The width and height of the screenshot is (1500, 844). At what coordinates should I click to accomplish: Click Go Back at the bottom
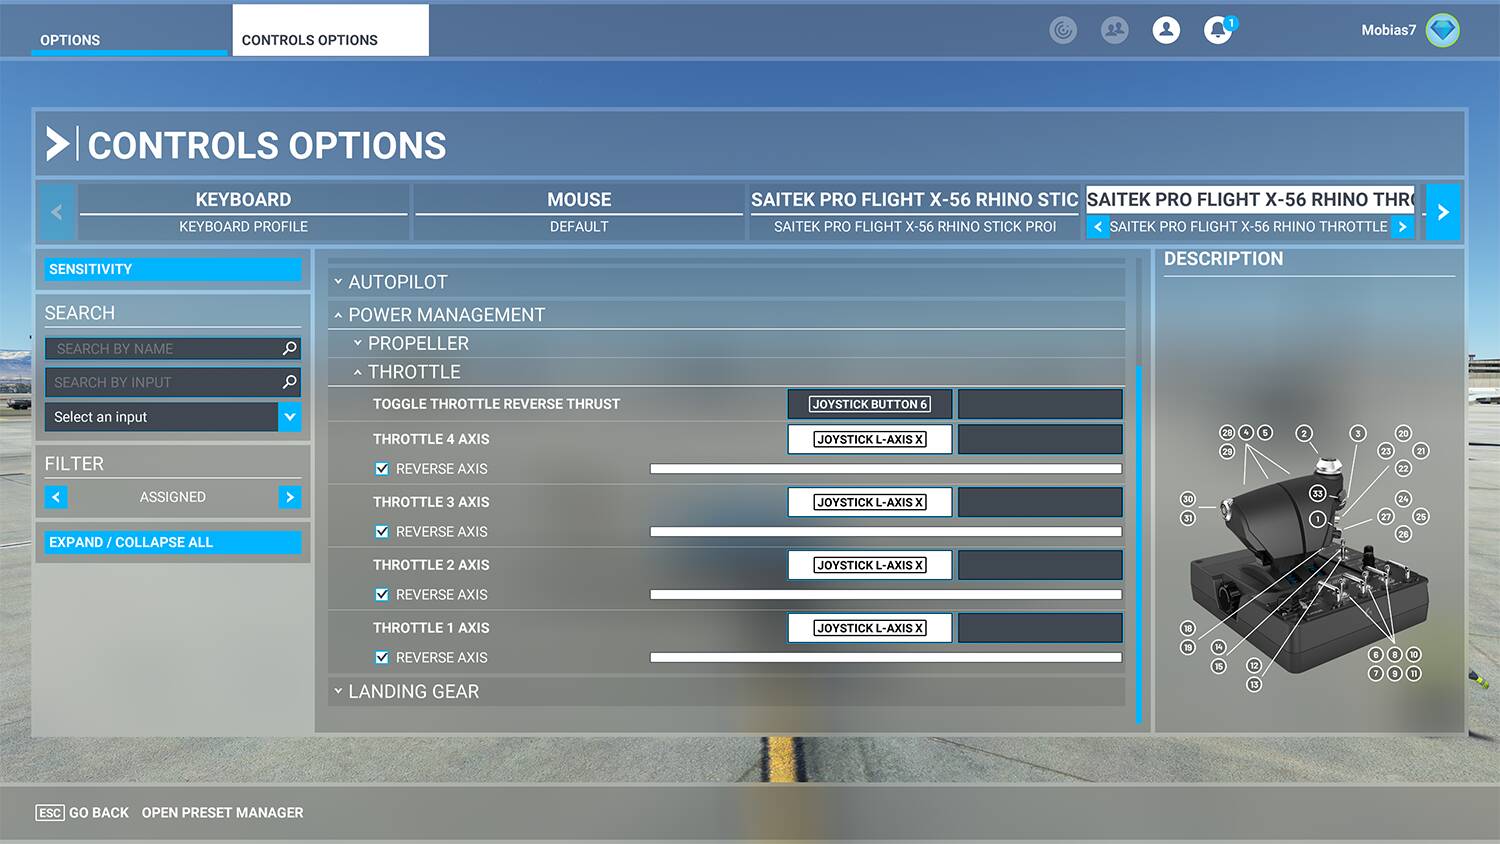pyautogui.click(x=83, y=813)
